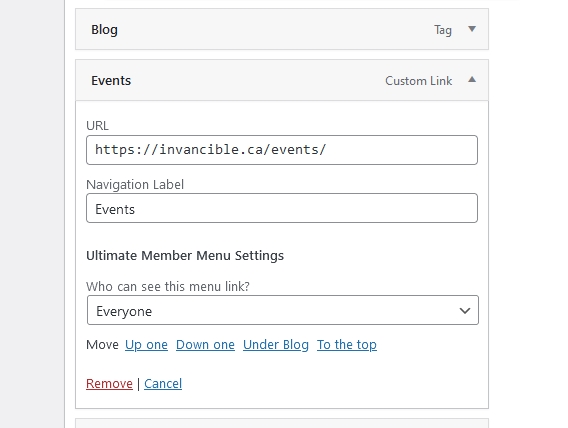Click the Tag type label on Blog
This screenshot has width=568, height=428.
click(x=443, y=30)
